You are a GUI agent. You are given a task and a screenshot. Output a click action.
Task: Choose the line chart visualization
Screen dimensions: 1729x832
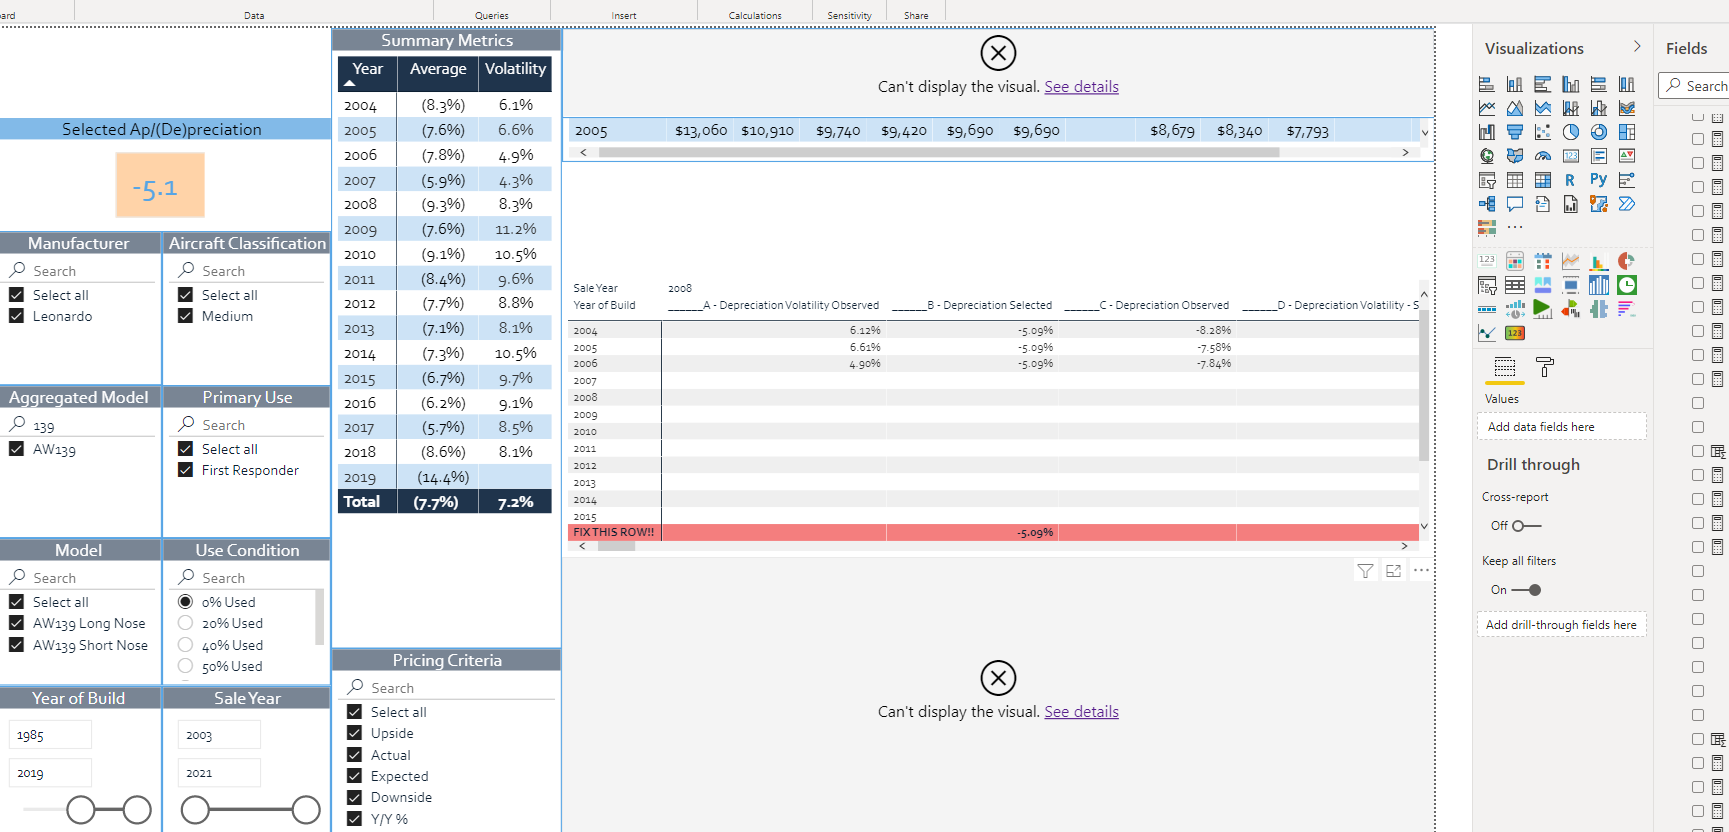coord(1487,108)
